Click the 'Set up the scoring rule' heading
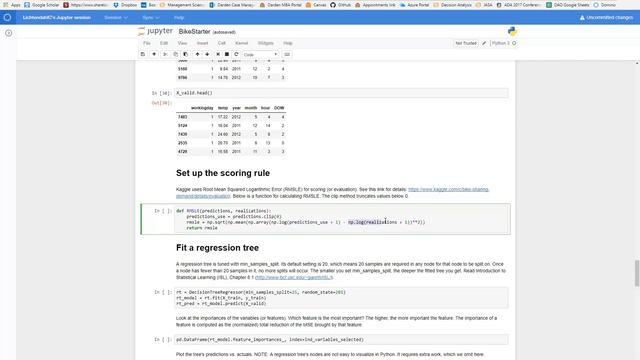This screenshot has width=640, height=360. [x=223, y=173]
